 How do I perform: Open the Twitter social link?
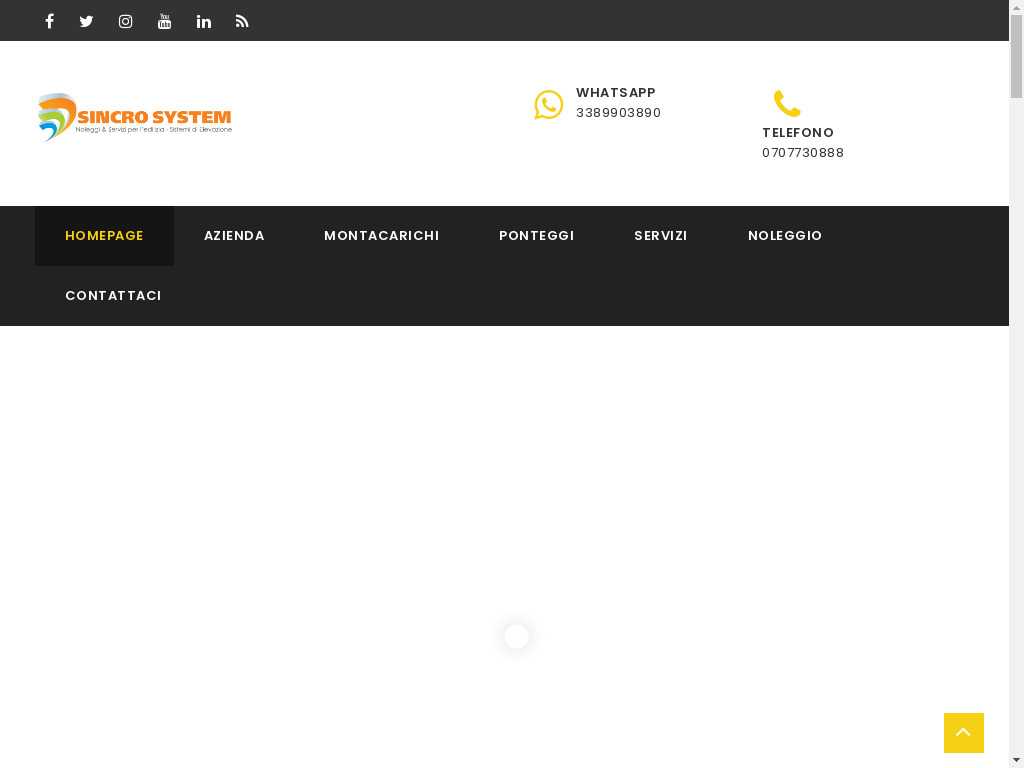click(87, 21)
